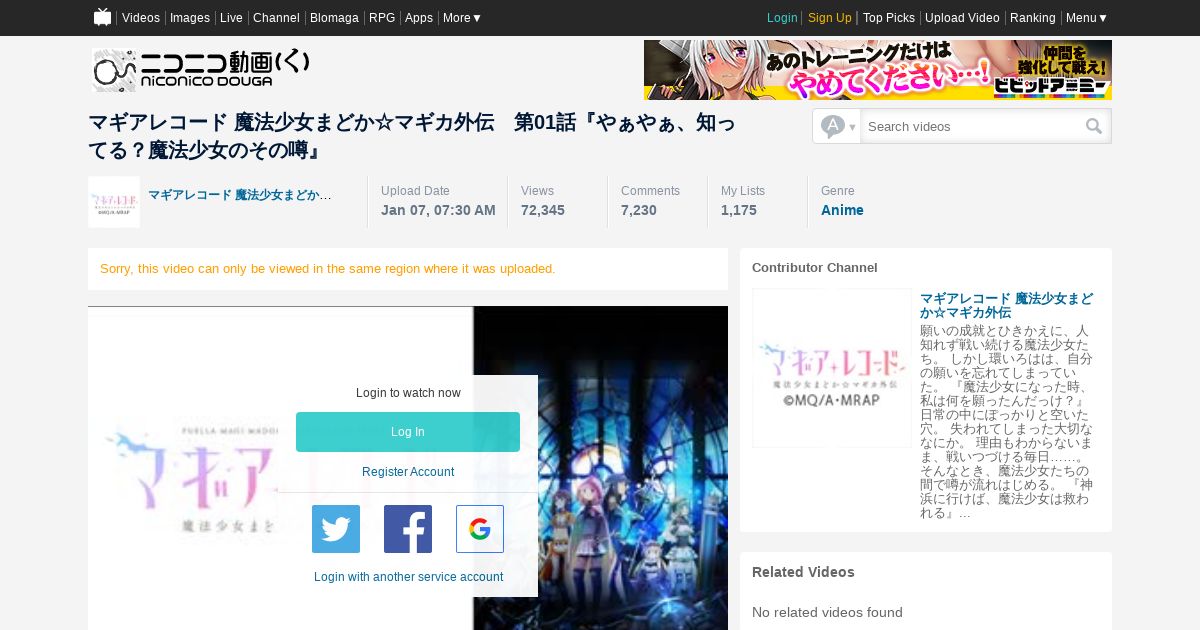The height and width of the screenshot is (630, 1200).
Task: Open the Anime genre link
Action: [x=842, y=210]
